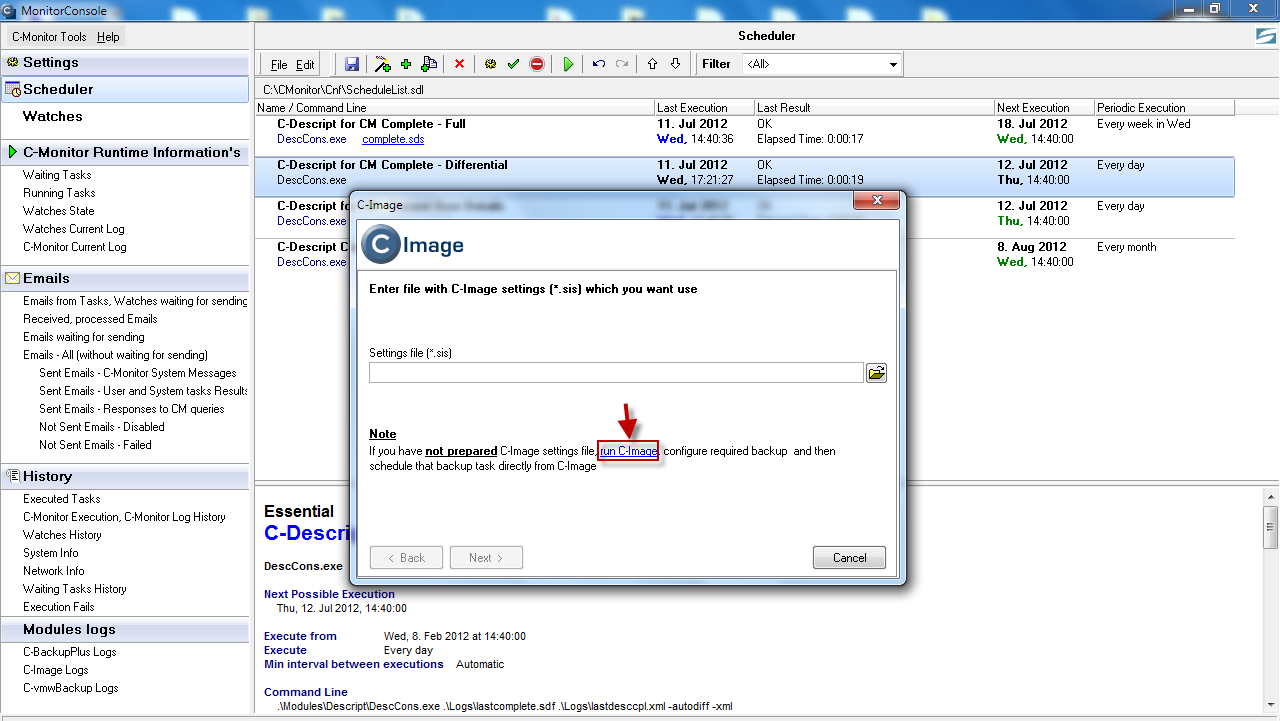Image resolution: width=1280 pixels, height=721 pixels.
Task: Click the green checkmark enable icon
Action: pyautogui.click(x=513, y=64)
